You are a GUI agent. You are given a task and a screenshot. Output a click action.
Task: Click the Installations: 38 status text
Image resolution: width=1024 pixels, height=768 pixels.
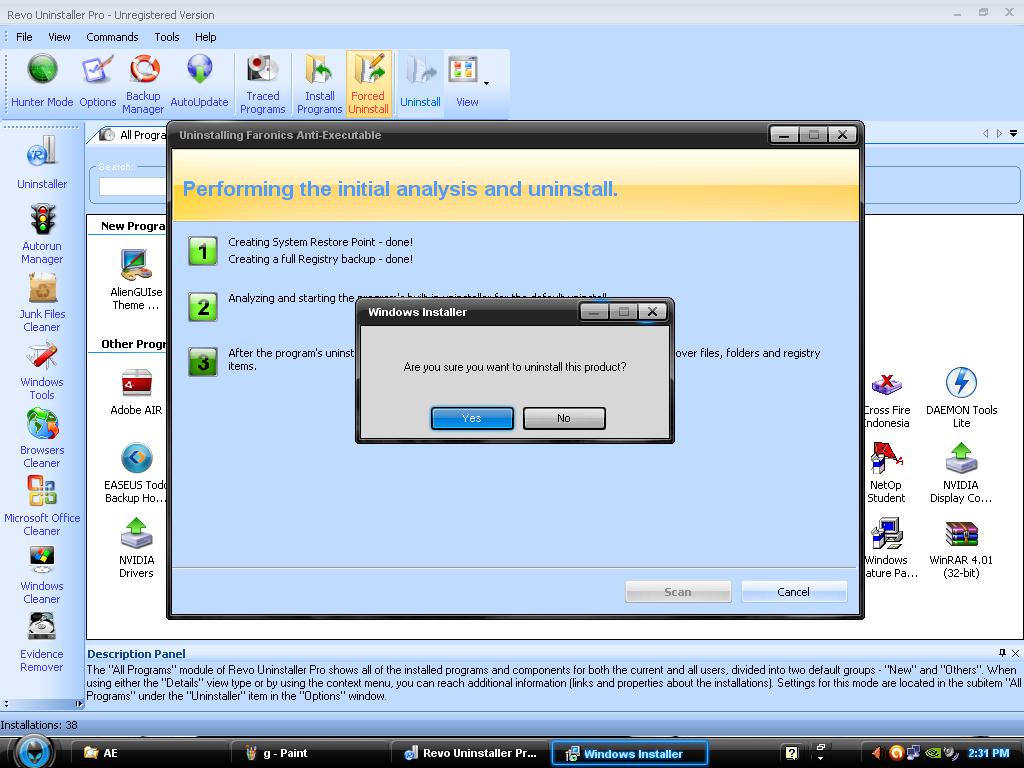click(39, 725)
